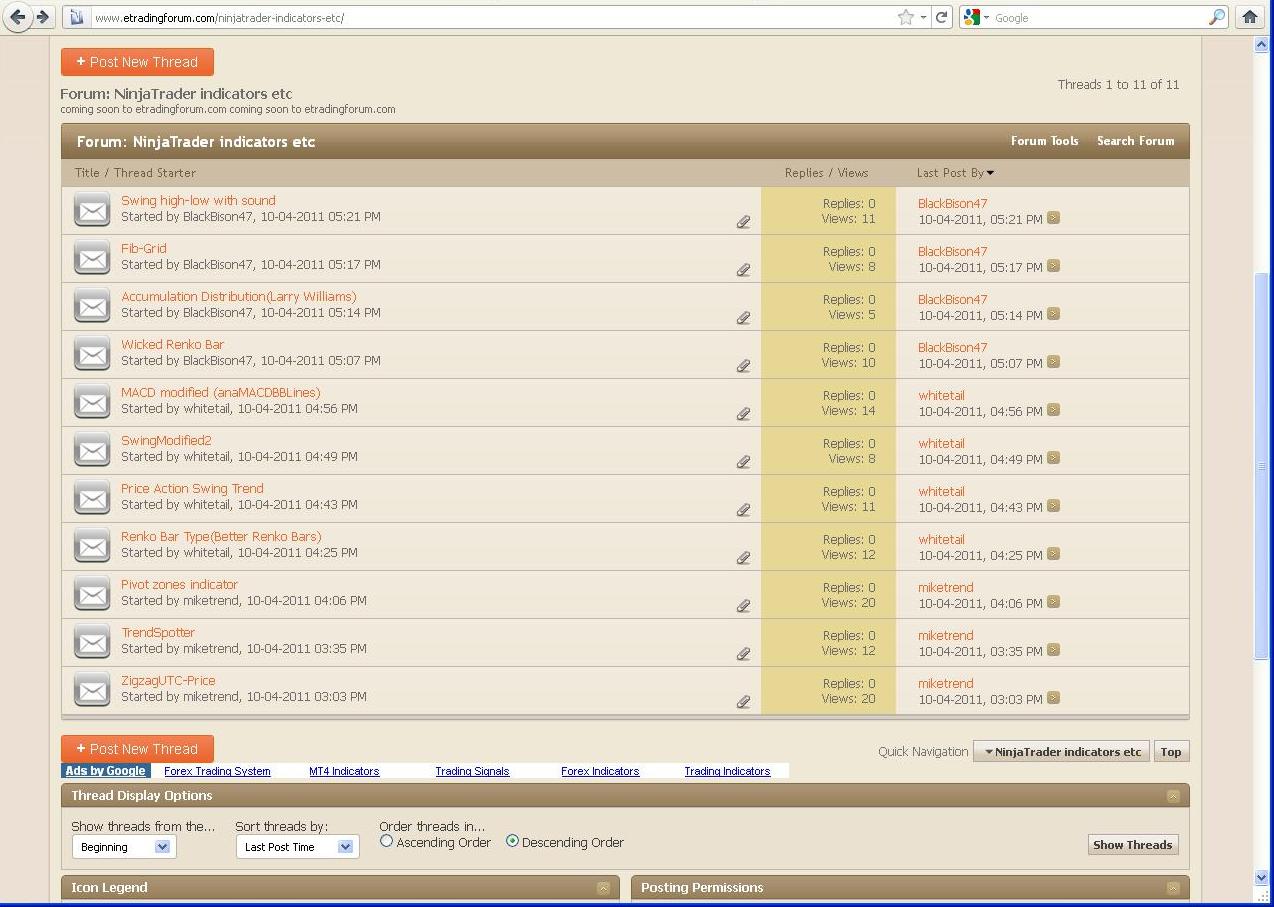Go to last post of Fib-Grid thread
This screenshot has width=1274, height=907.
tap(1053, 266)
